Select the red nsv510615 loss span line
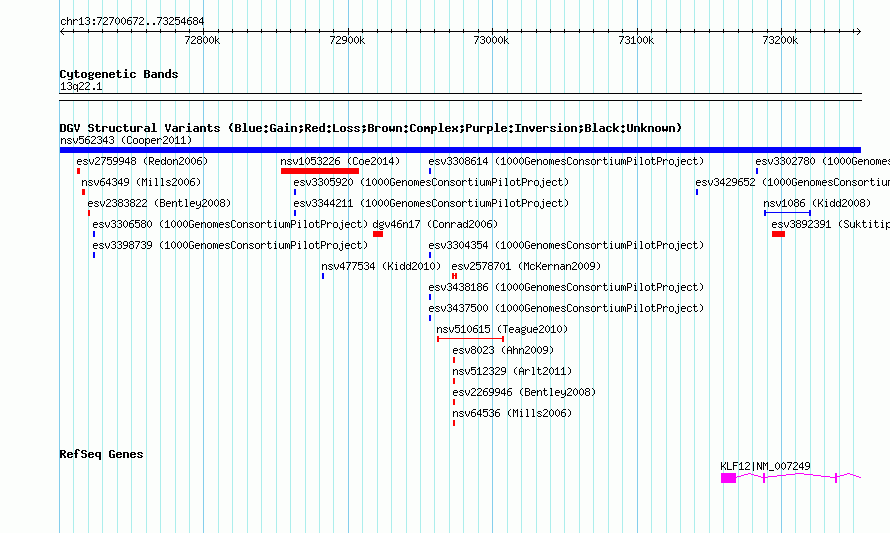890x533 pixels. (x=471, y=339)
